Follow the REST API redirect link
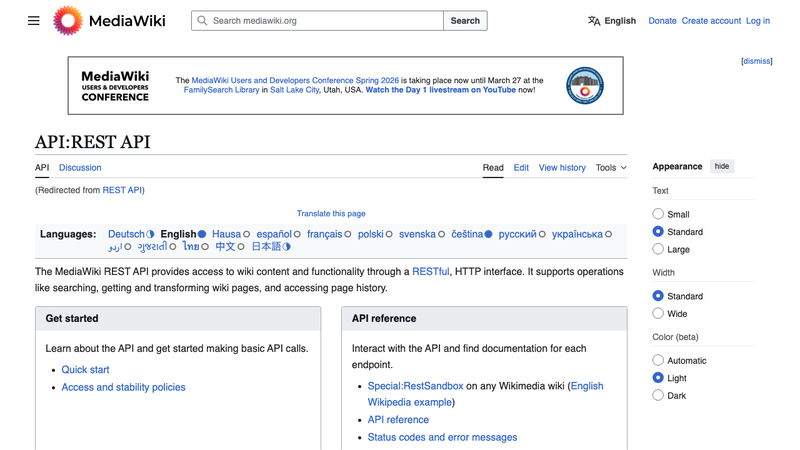Viewport: 800px width, 450px height. pyautogui.click(x=122, y=190)
